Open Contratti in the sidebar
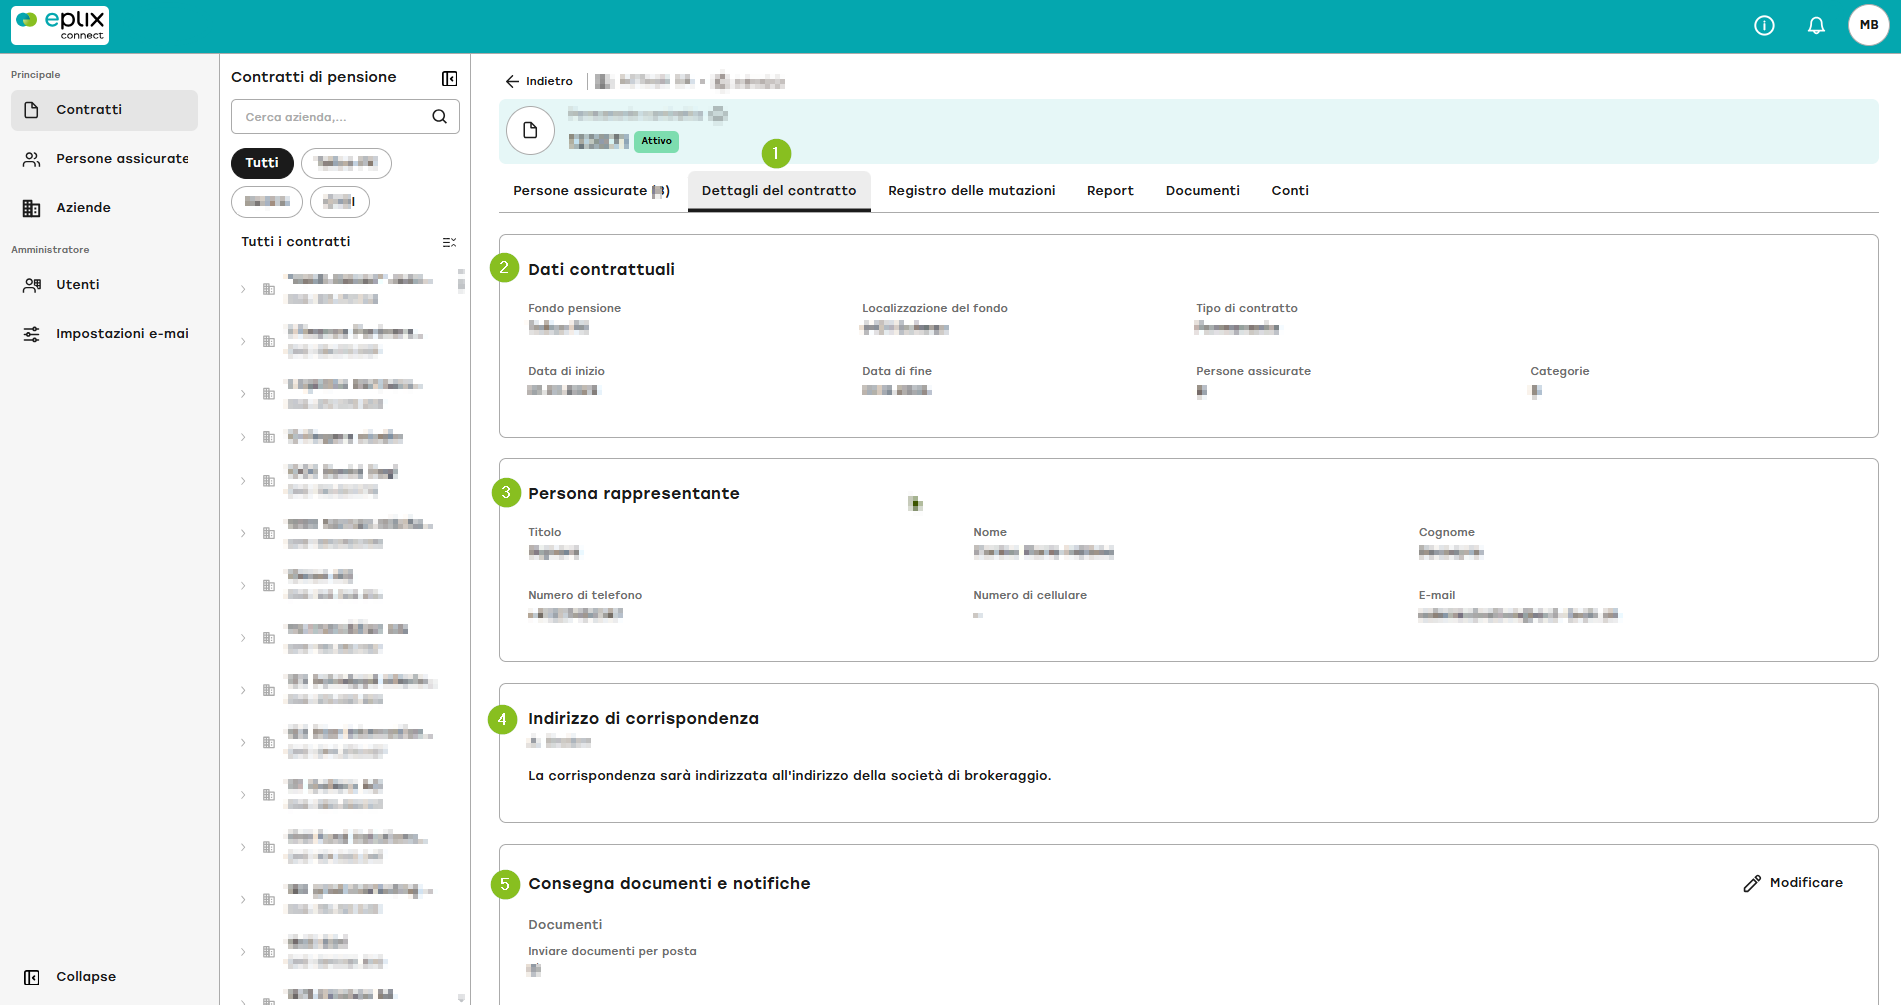Screen dimensions: 1901x1005 point(104,110)
